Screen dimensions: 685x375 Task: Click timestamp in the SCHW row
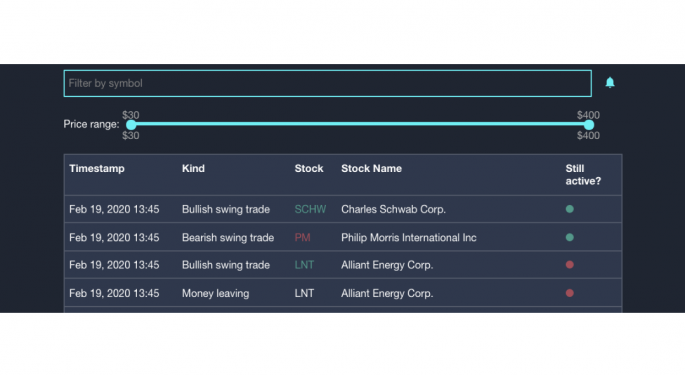tap(114, 209)
